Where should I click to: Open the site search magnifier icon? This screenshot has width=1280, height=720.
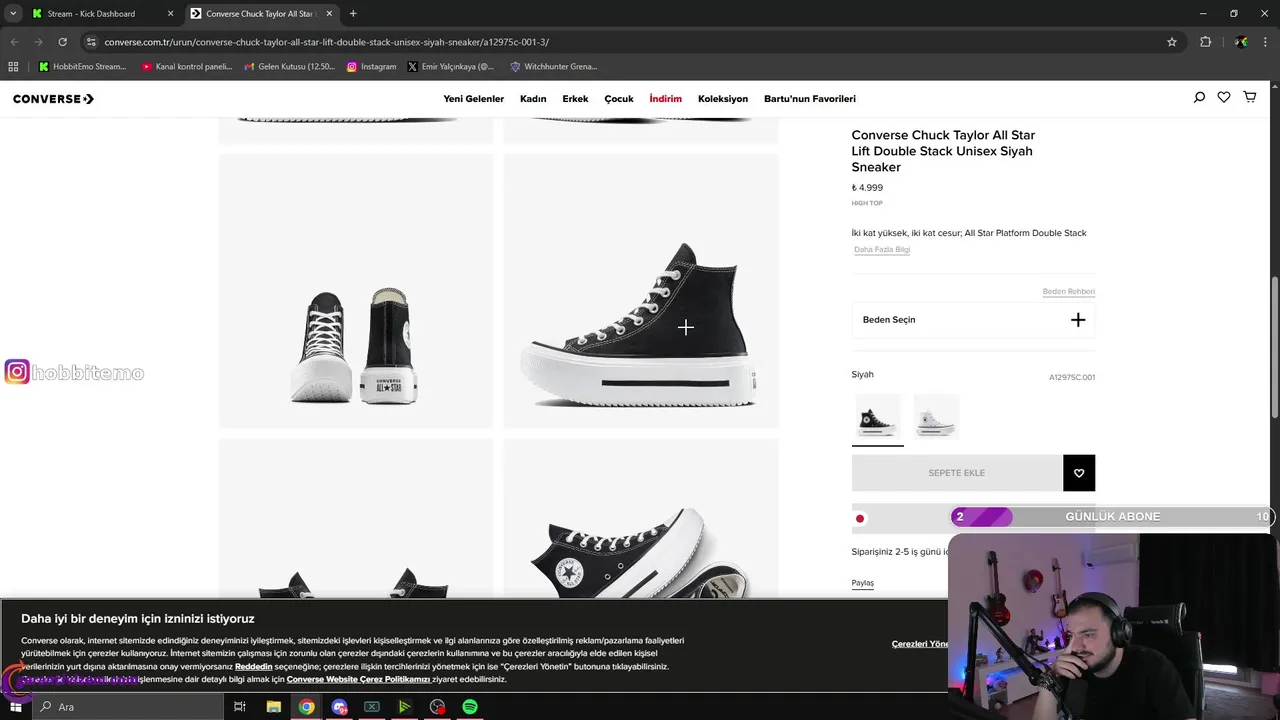1199,97
